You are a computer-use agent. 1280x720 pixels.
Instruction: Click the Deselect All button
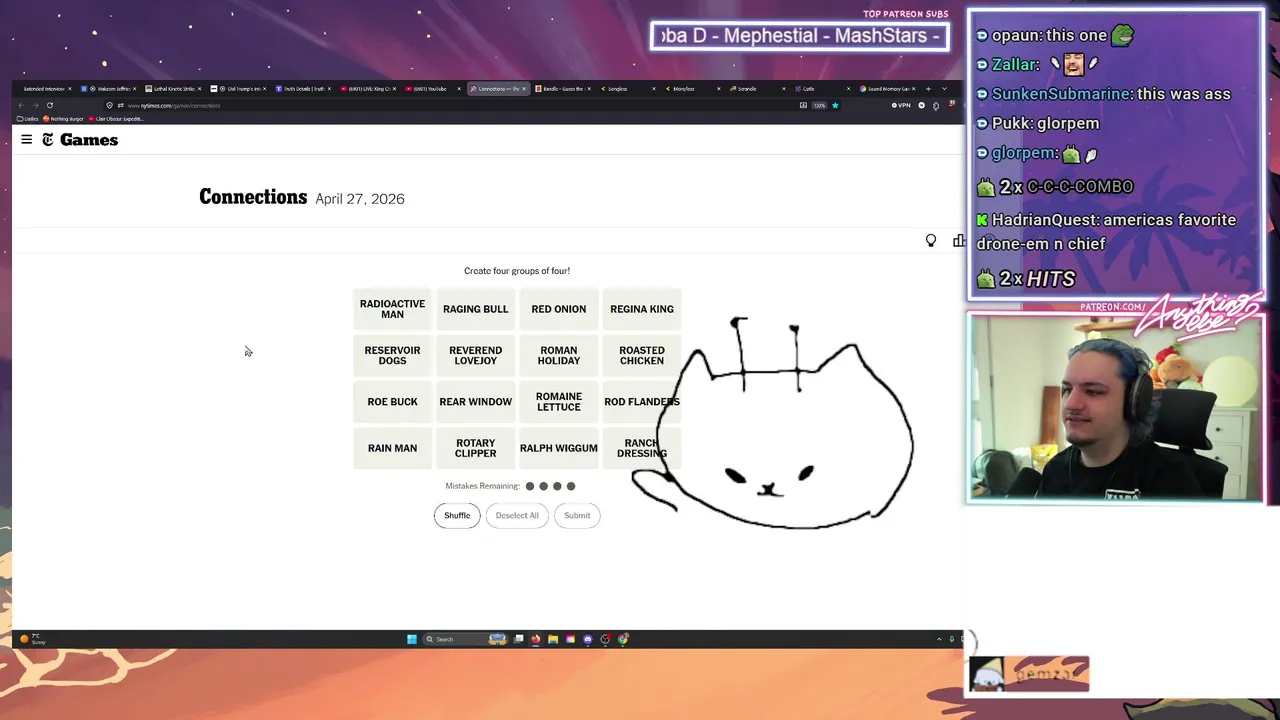tap(517, 515)
